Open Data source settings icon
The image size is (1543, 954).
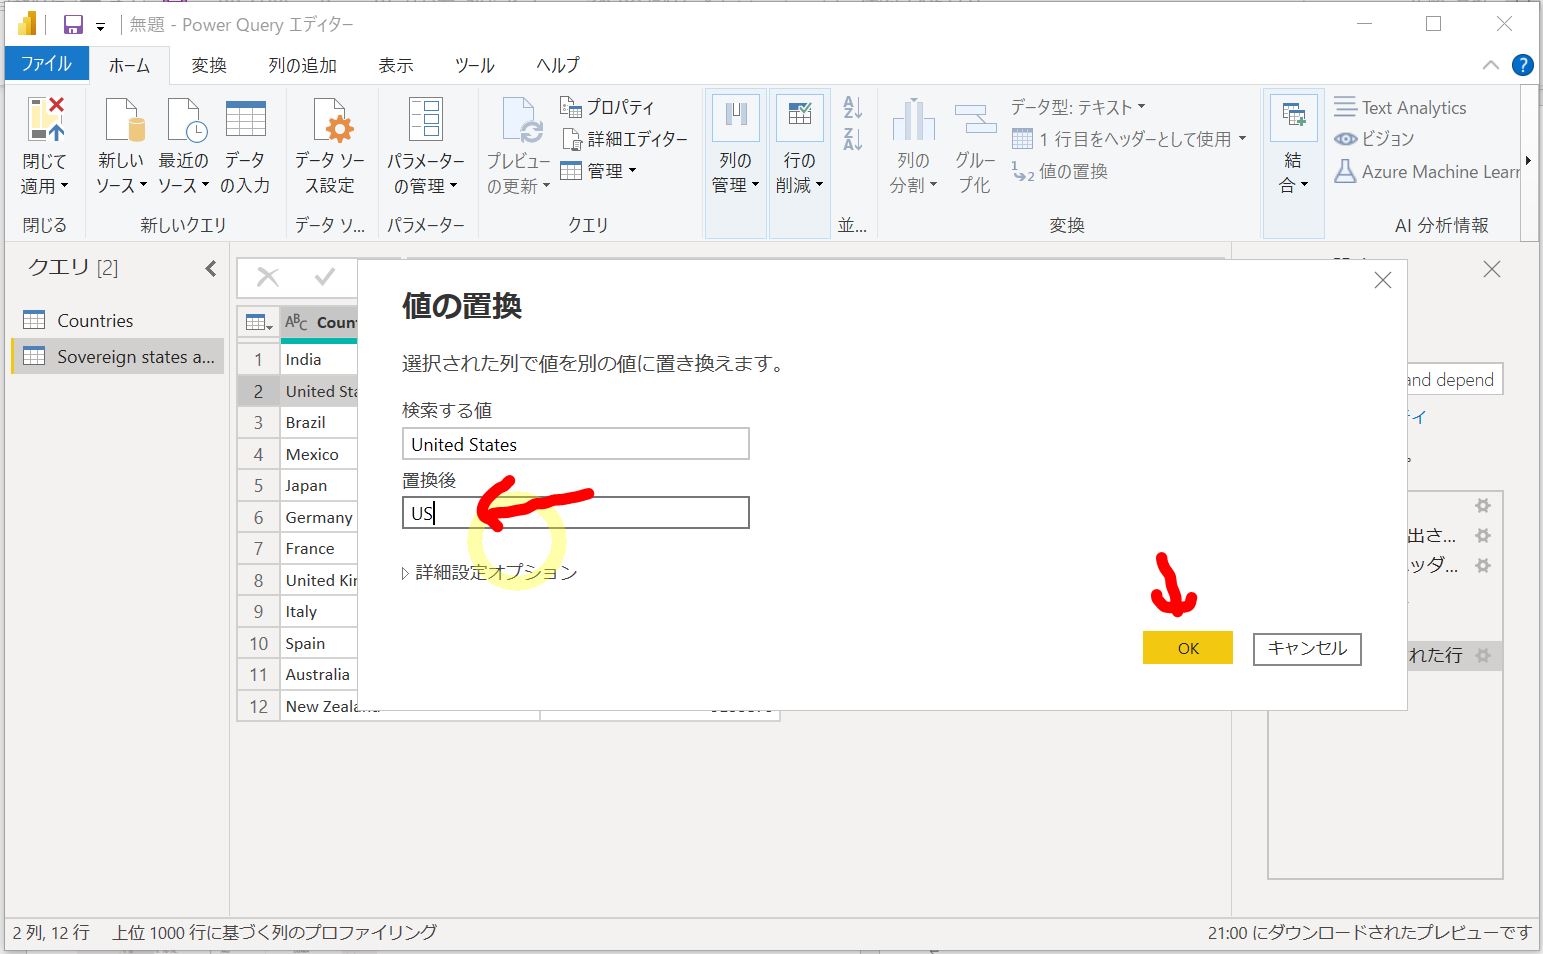pyautogui.click(x=331, y=120)
